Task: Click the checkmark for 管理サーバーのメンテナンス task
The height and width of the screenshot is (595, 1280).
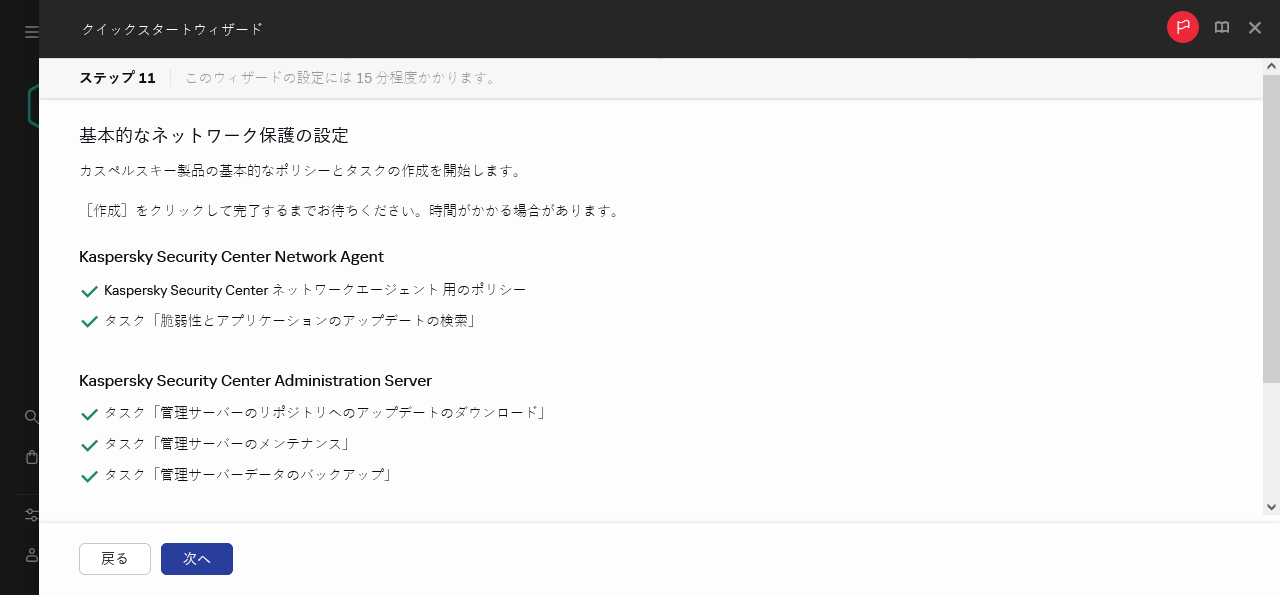Action: click(x=89, y=444)
